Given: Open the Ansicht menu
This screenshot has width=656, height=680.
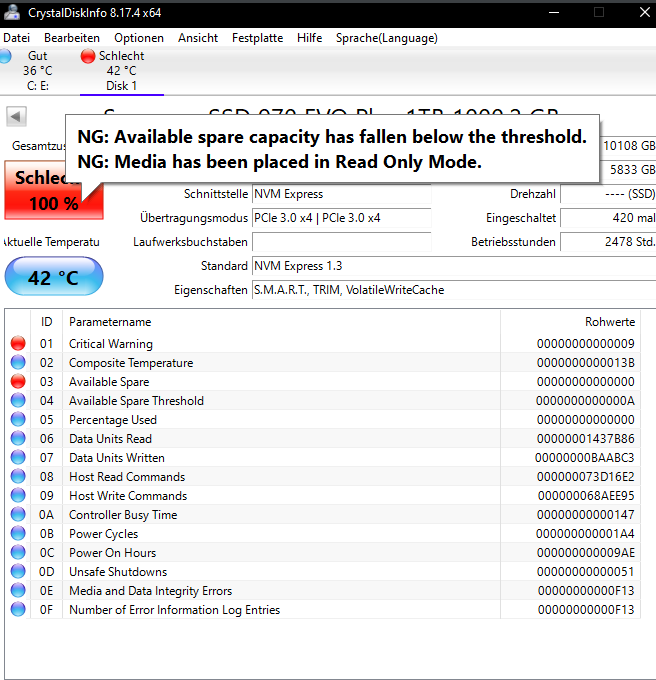Looking at the screenshot, I should coord(198,38).
